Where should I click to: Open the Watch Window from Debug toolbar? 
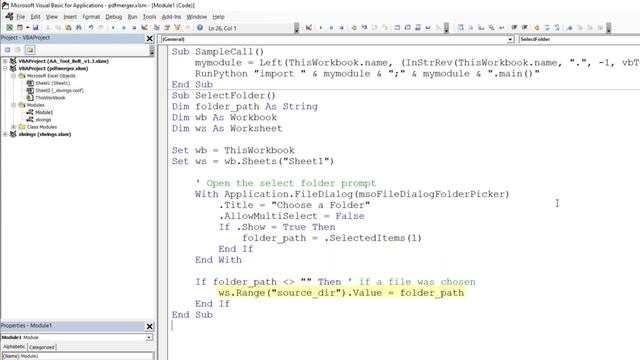coord(418,28)
